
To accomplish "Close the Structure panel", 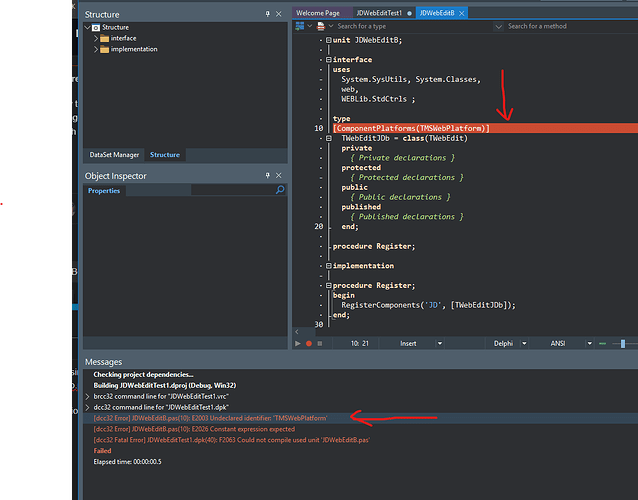I will click(x=278, y=15).
